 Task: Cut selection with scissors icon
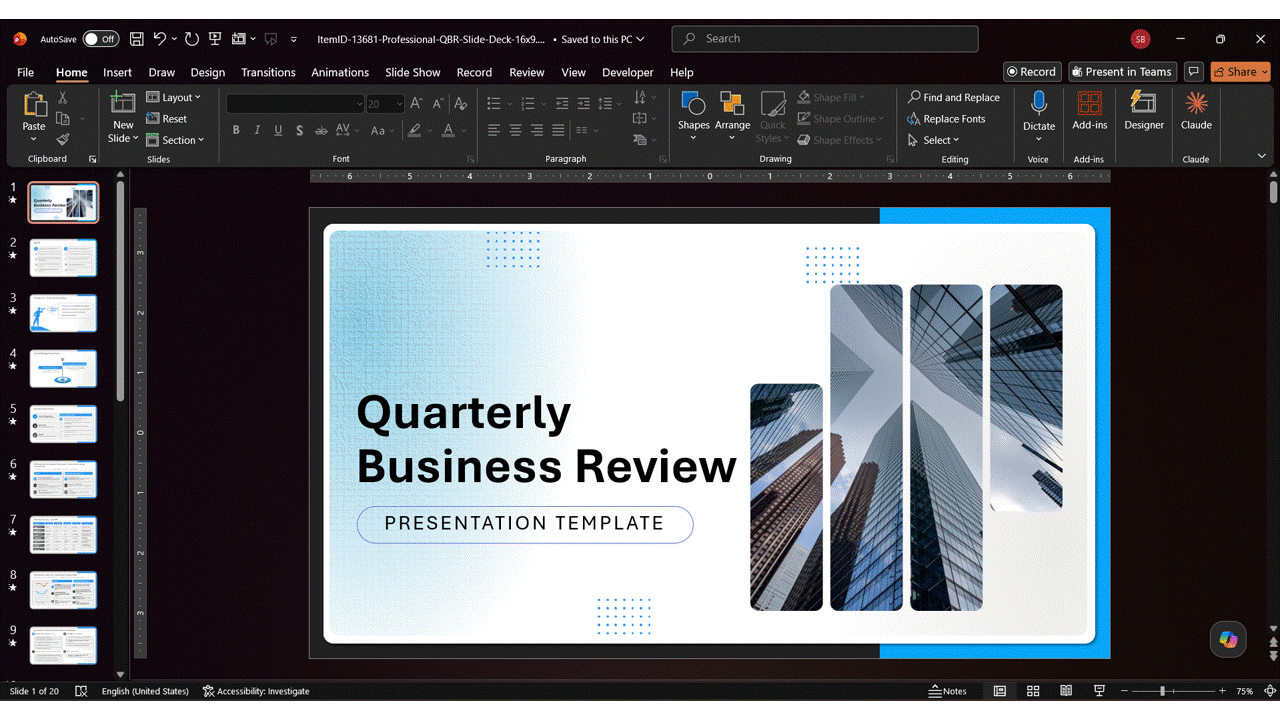(62, 98)
